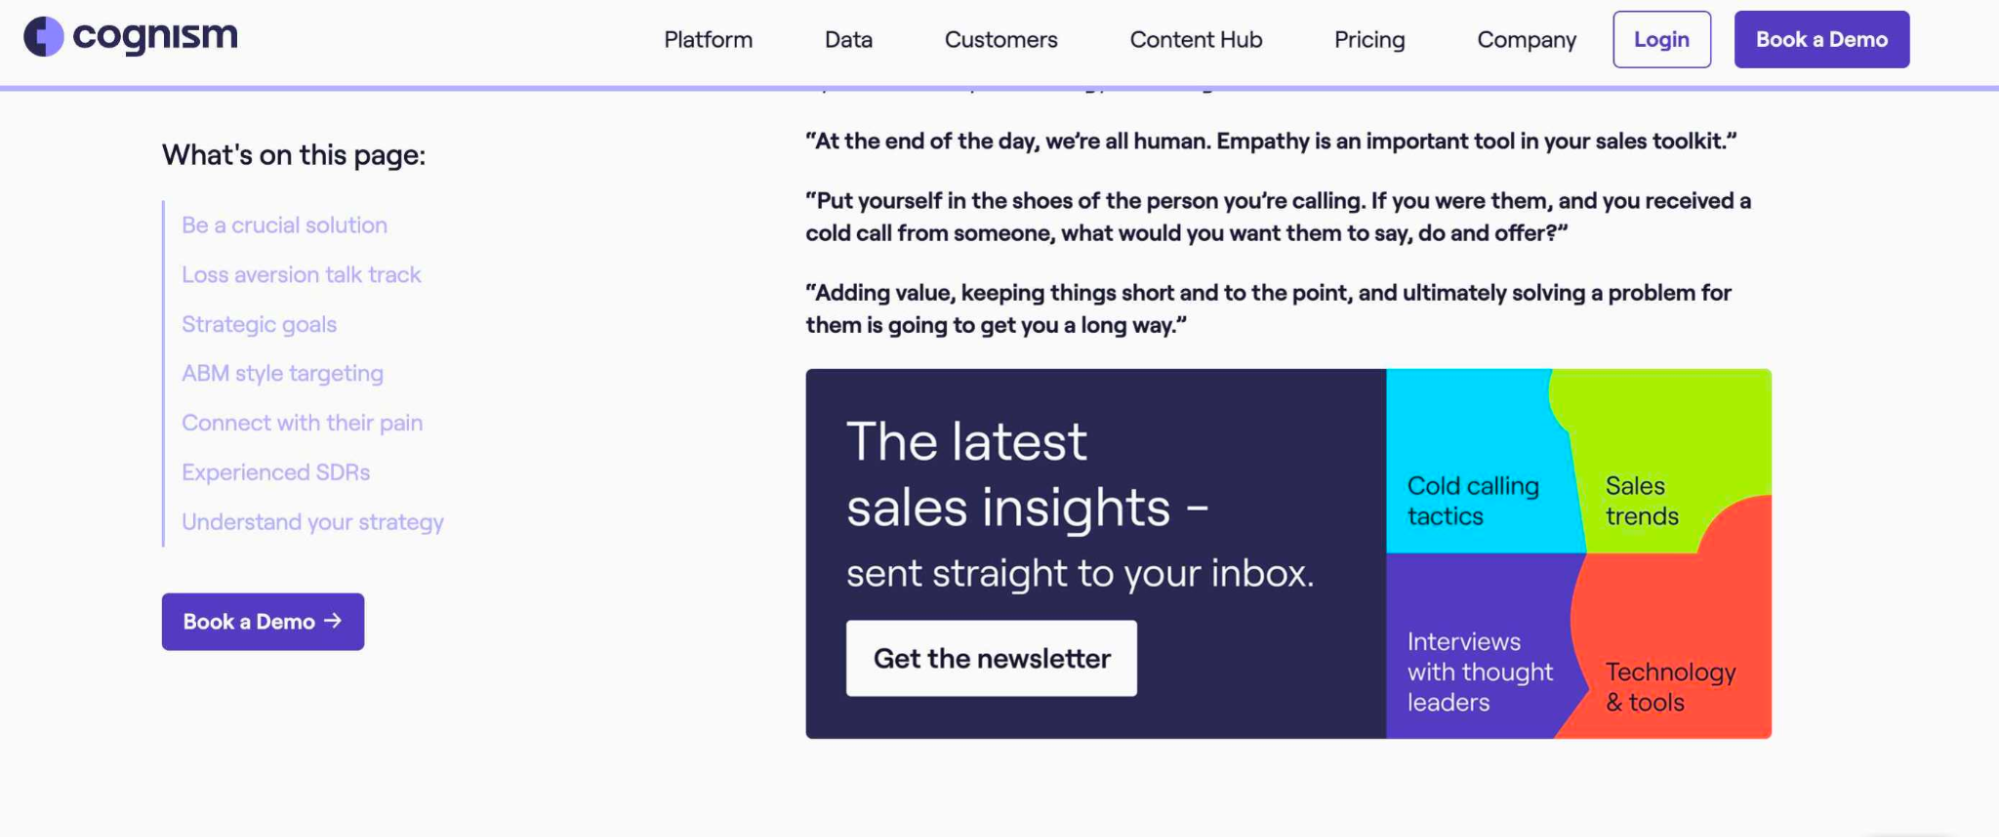
Task: Open the Company menu
Action: click(1526, 40)
